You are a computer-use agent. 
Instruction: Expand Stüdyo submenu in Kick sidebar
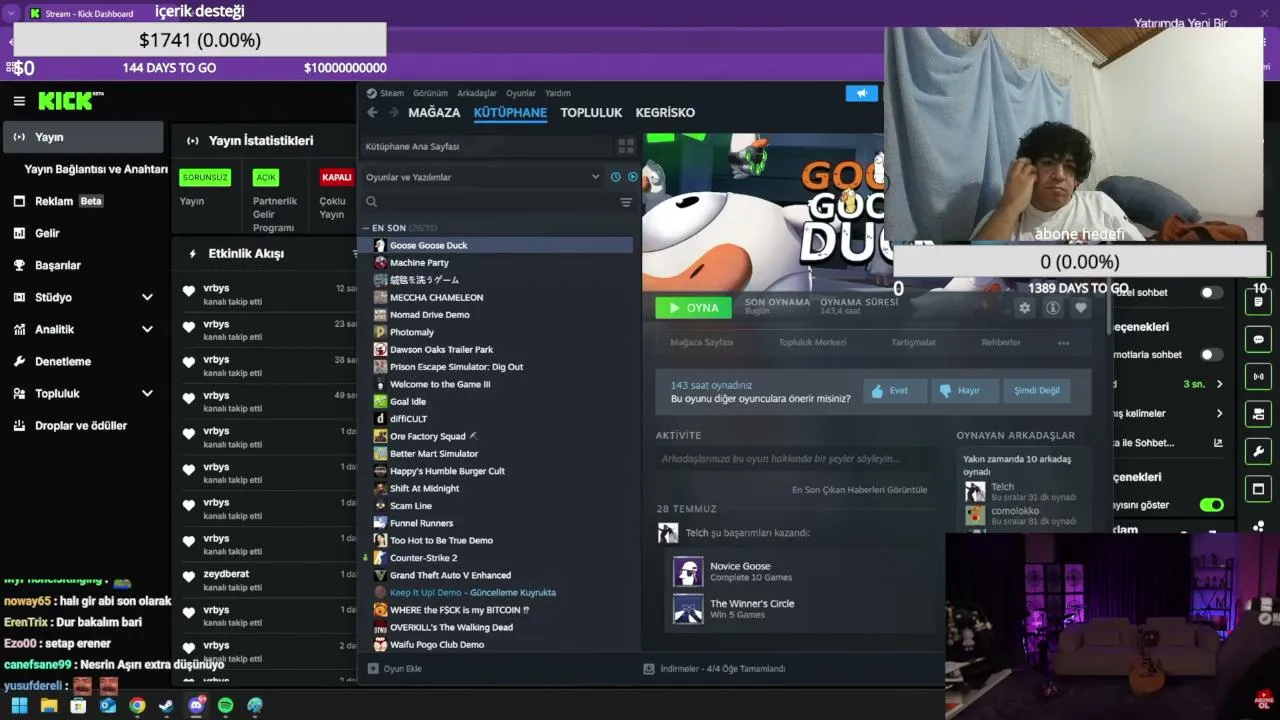(x=147, y=297)
